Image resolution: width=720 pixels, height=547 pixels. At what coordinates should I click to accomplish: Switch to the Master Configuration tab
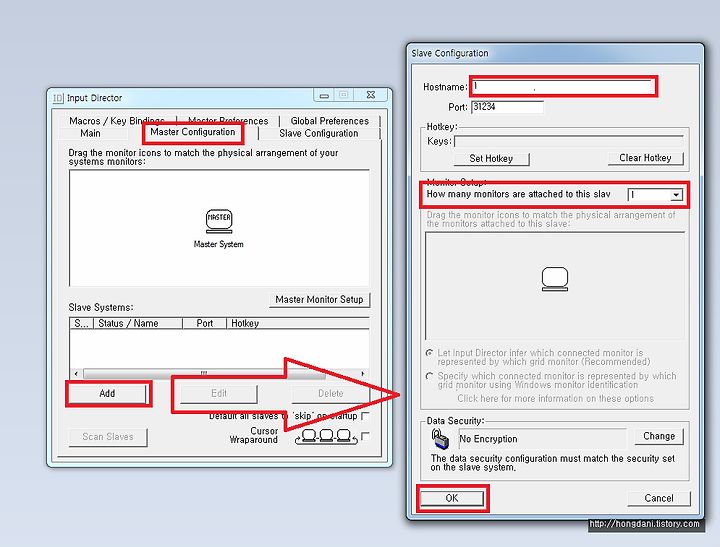[x=193, y=132]
